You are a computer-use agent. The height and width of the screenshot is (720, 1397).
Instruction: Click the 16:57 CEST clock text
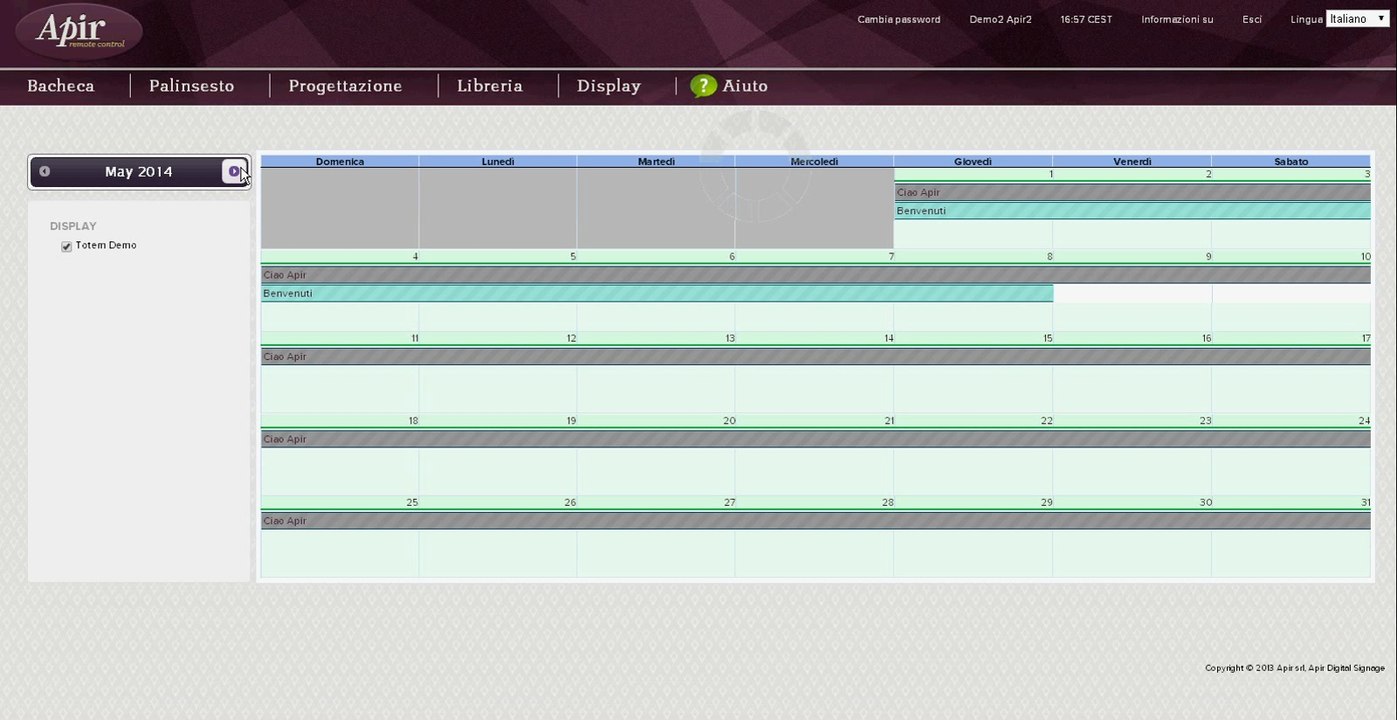pos(1086,20)
